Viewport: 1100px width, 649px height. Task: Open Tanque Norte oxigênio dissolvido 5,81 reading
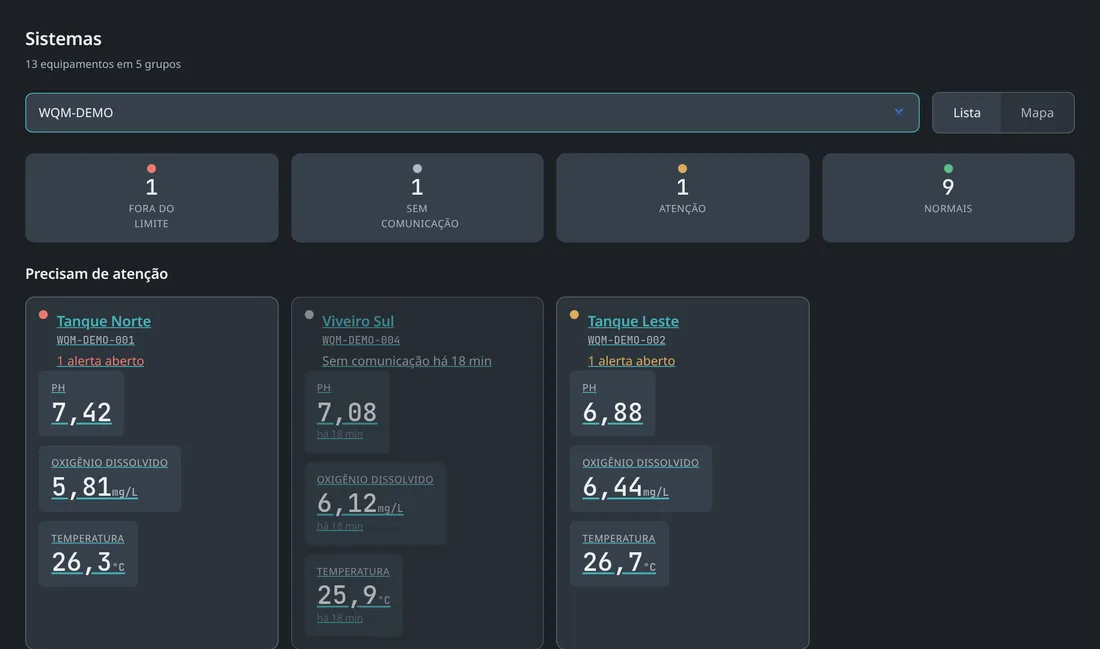(95, 487)
